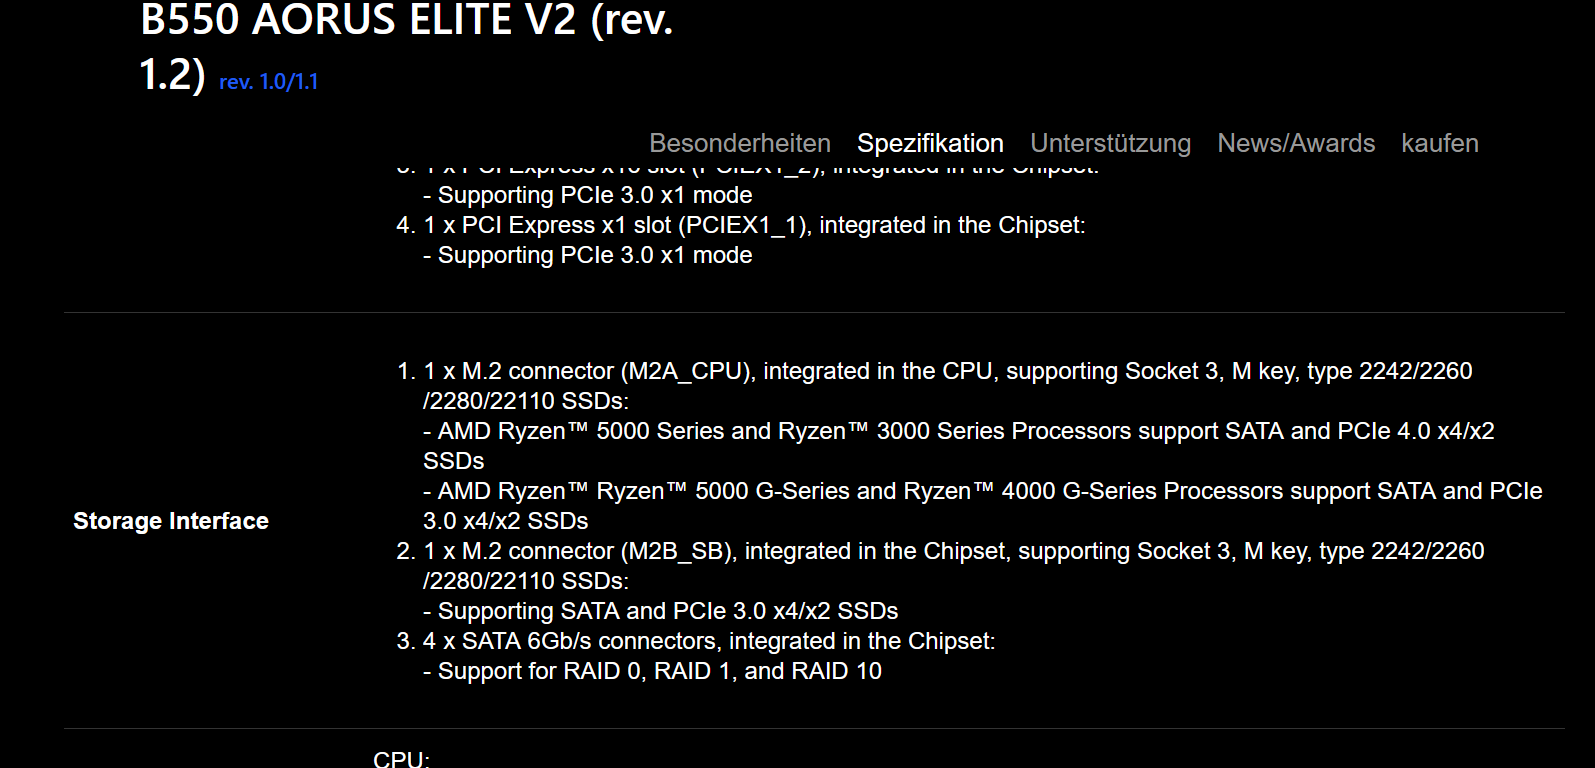The width and height of the screenshot is (1595, 768).
Task: Open the kaufen tab
Action: coord(1439,143)
